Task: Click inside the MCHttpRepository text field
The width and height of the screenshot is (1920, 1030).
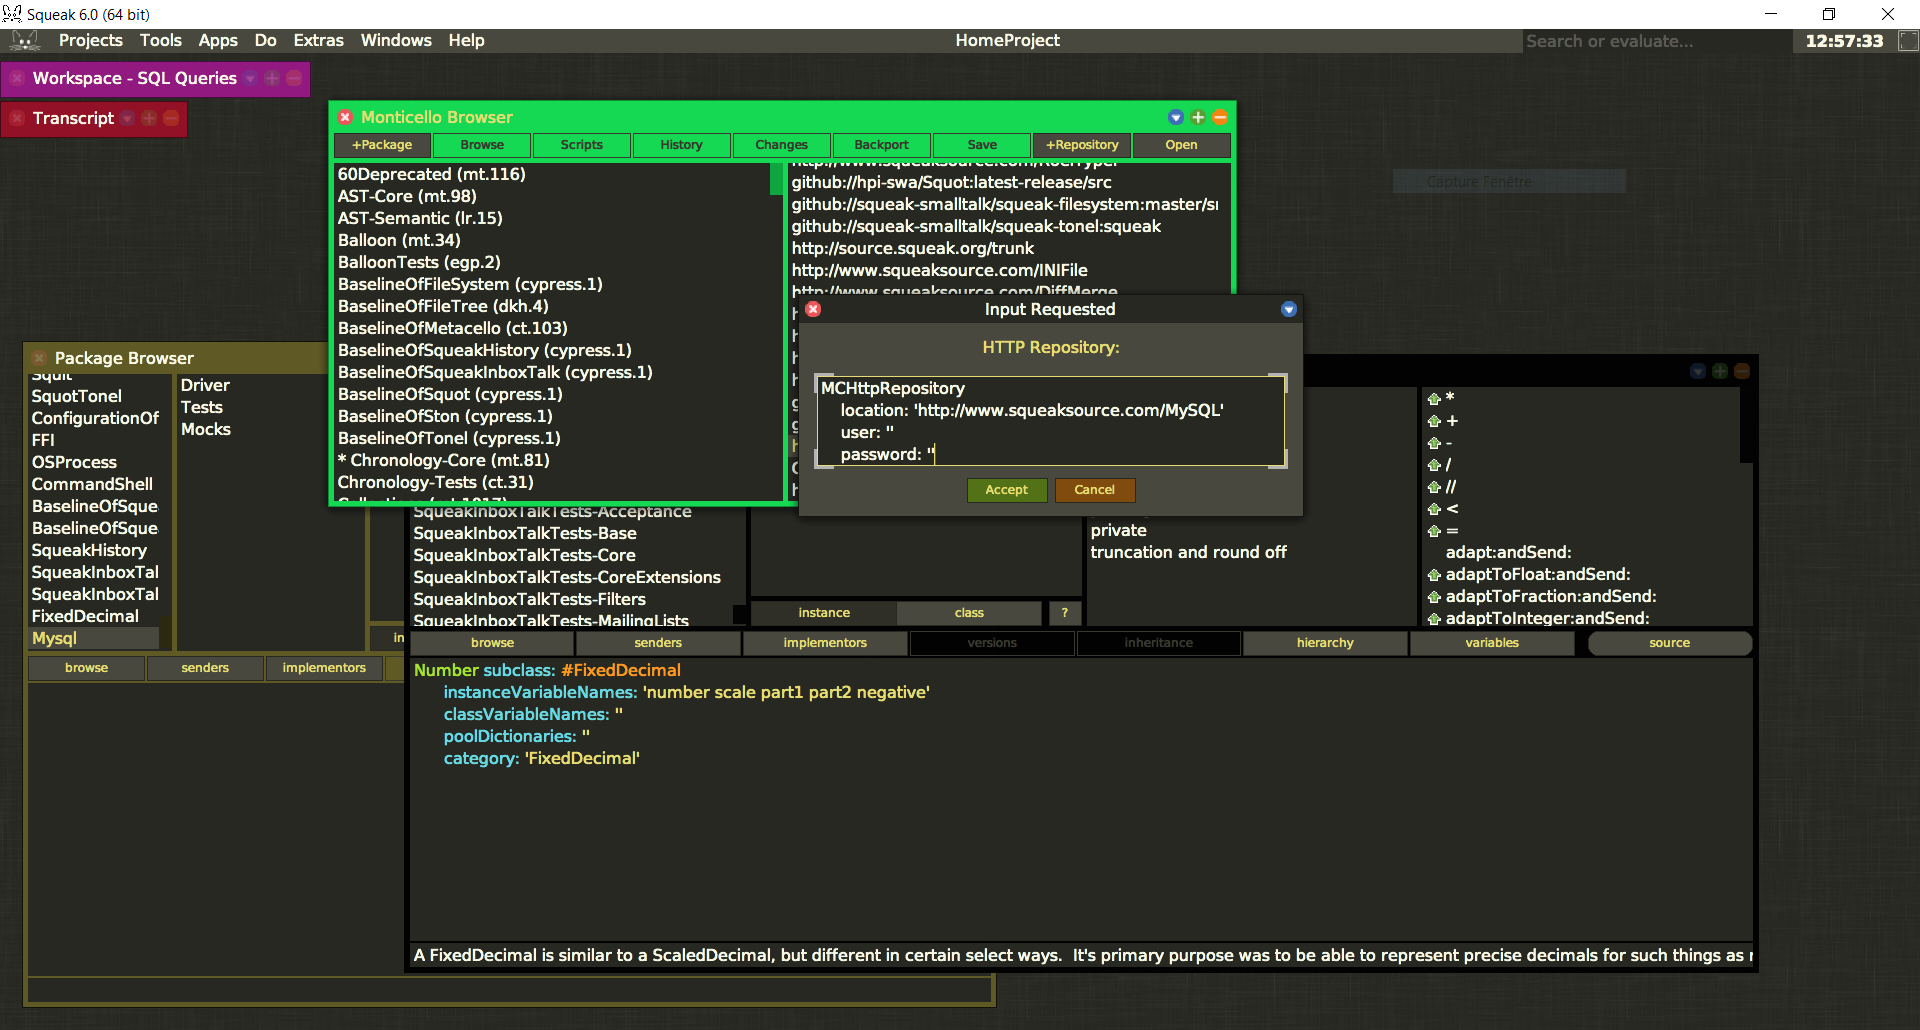Action: tap(1051, 421)
